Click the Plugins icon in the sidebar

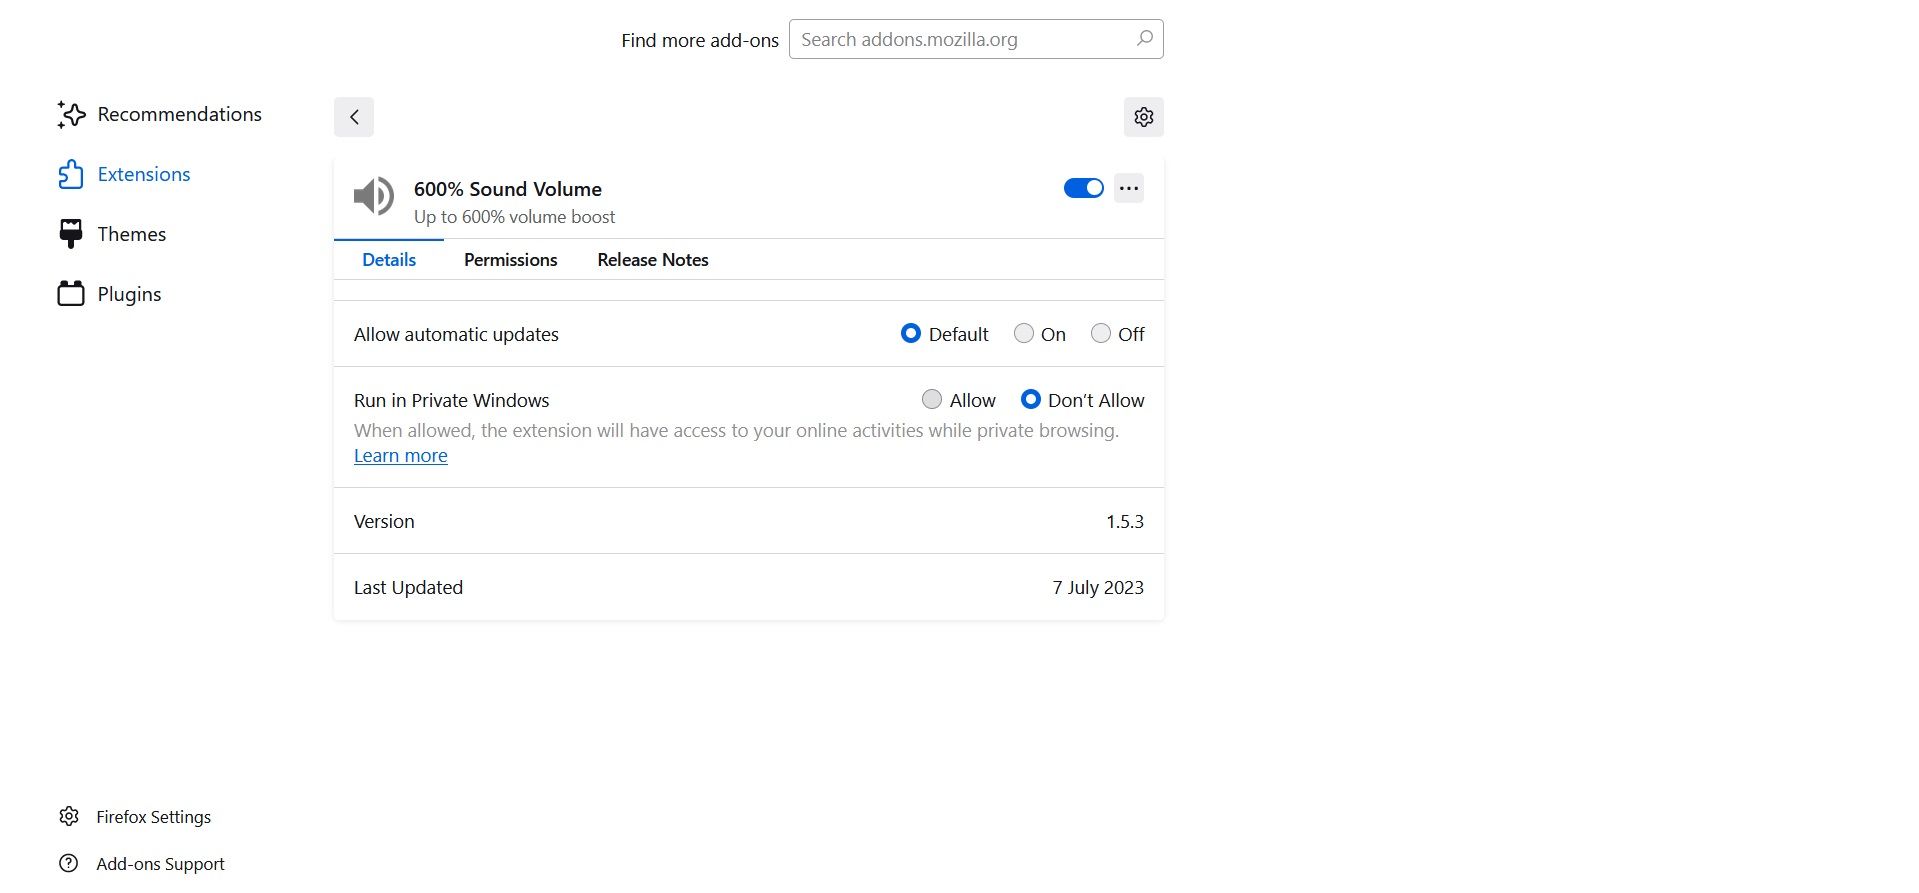(x=70, y=294)
